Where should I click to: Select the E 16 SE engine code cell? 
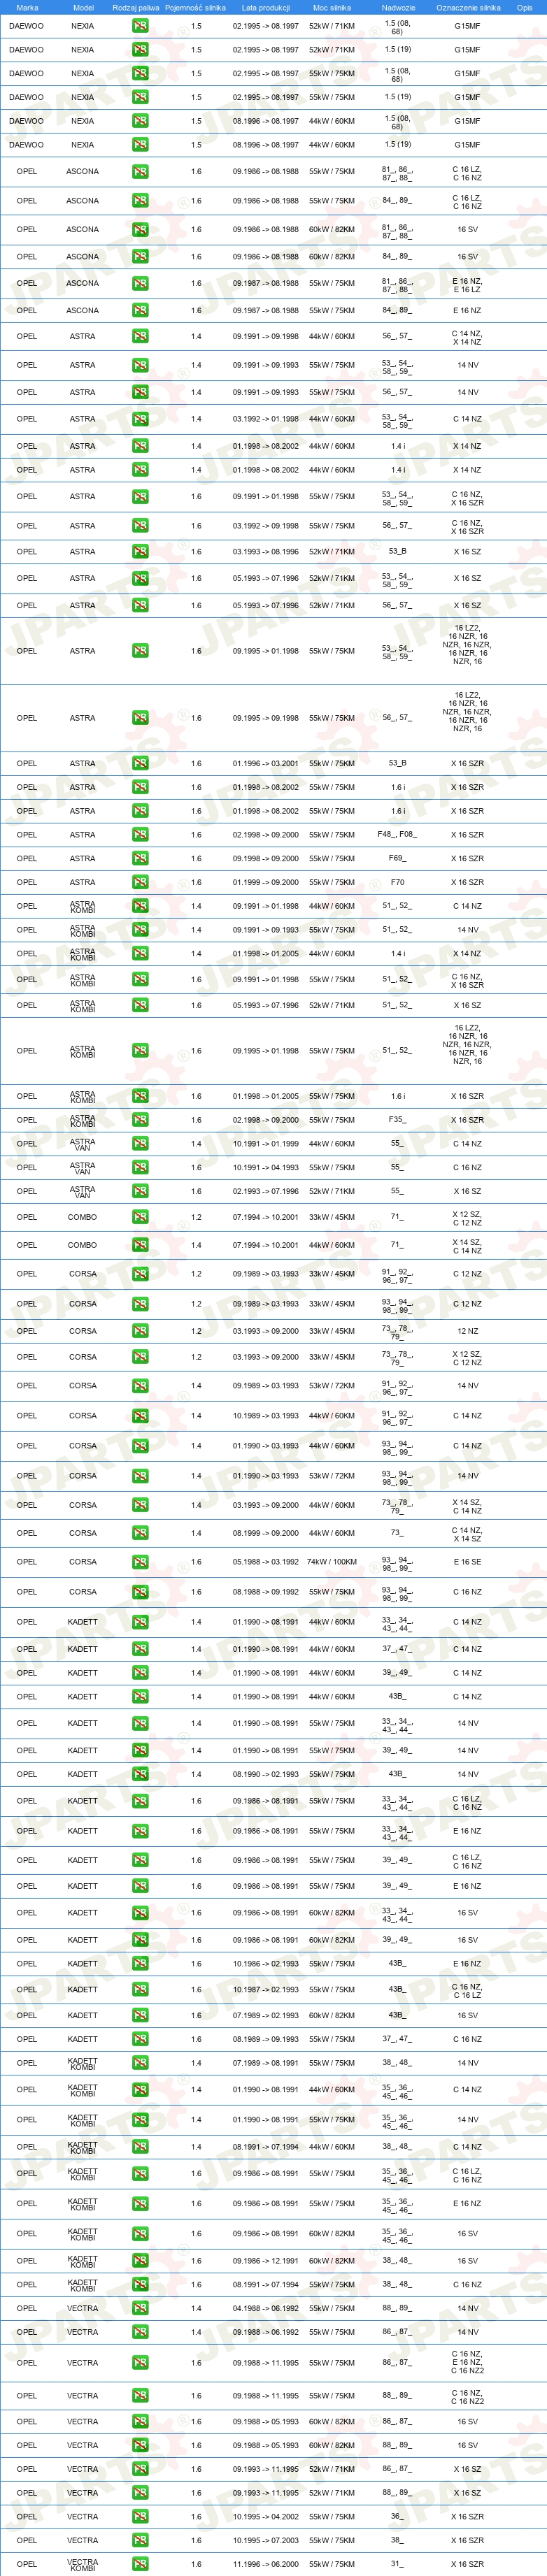click(467, 1561)
